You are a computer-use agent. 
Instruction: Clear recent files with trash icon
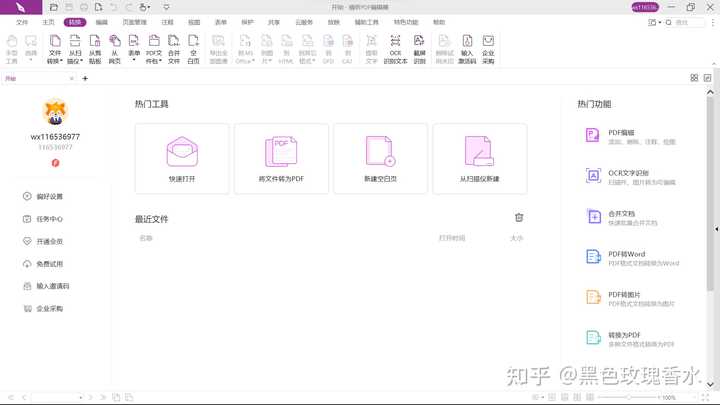point(519,218)
